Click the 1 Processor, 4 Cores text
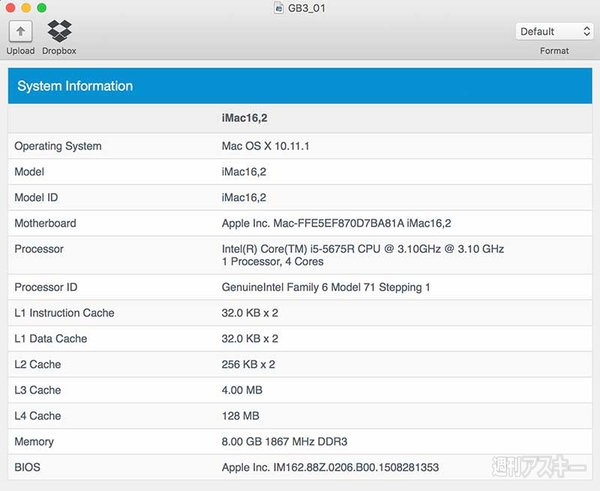The width and height of the screenshot is (600, 491). click(x=272, y=262)
